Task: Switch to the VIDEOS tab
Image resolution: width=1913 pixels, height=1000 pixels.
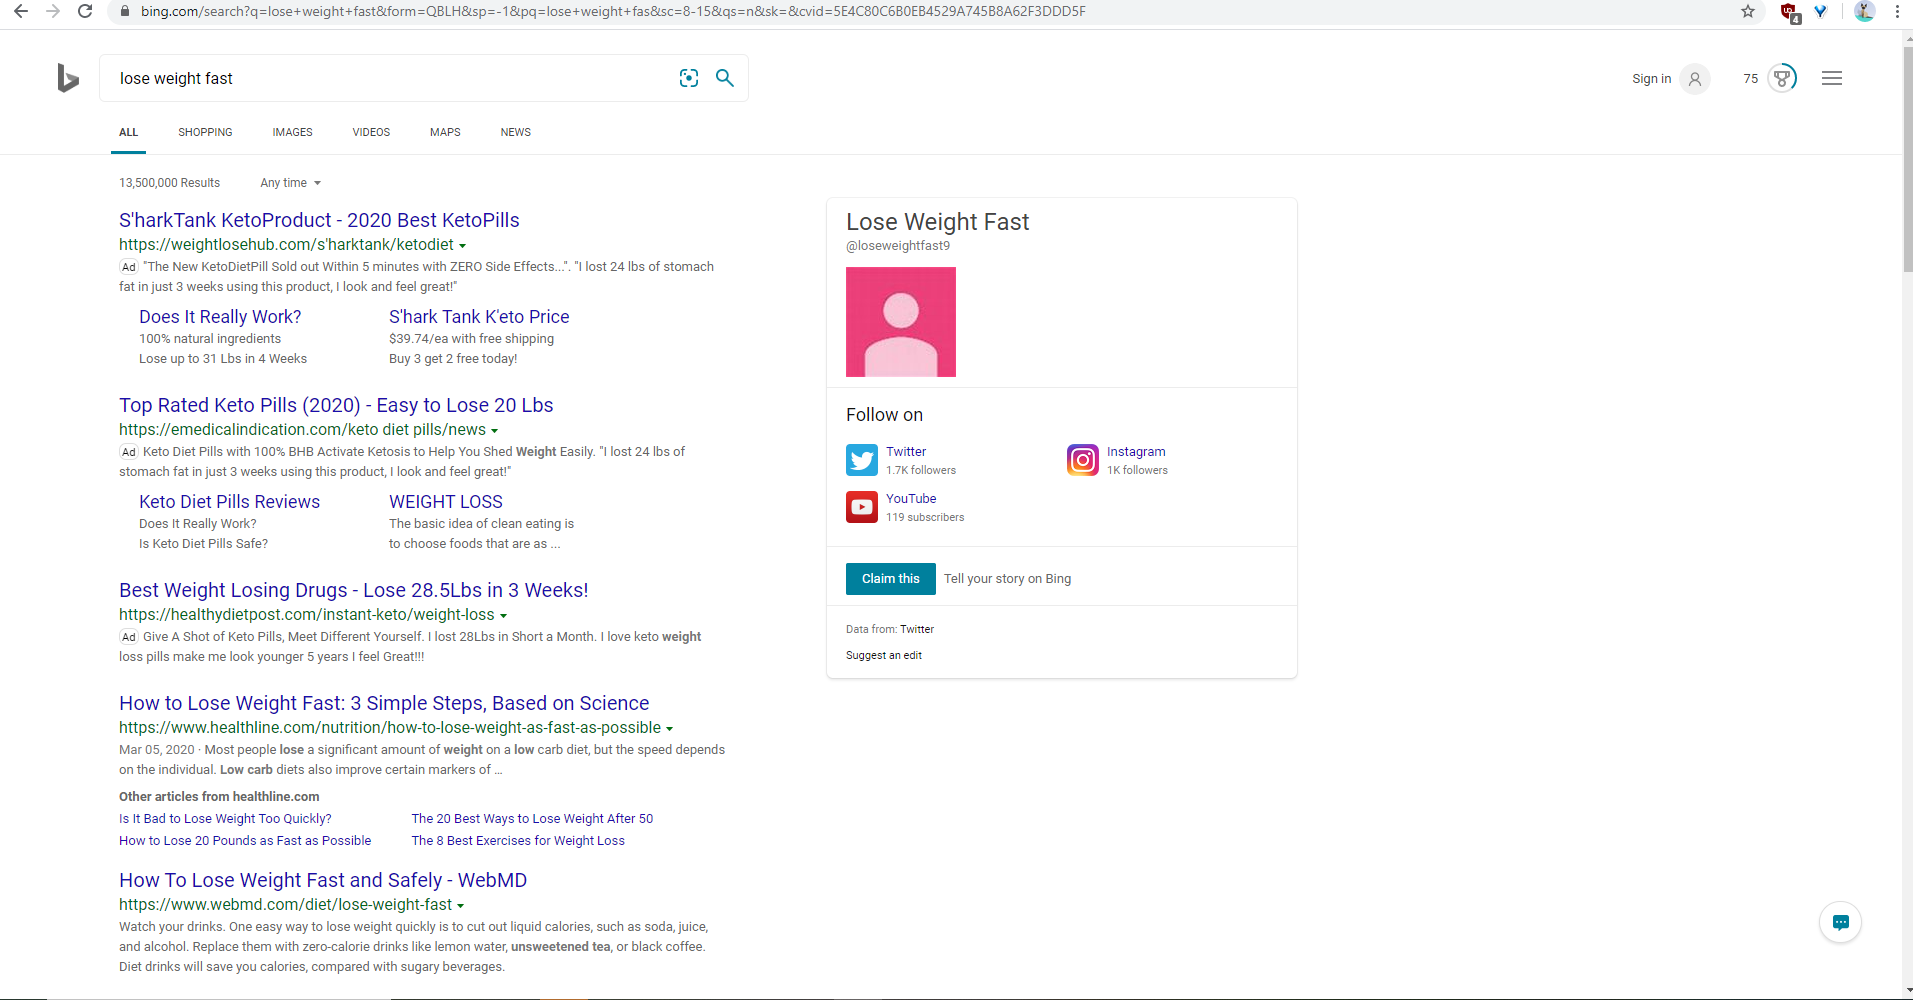Action: (371, 132)
